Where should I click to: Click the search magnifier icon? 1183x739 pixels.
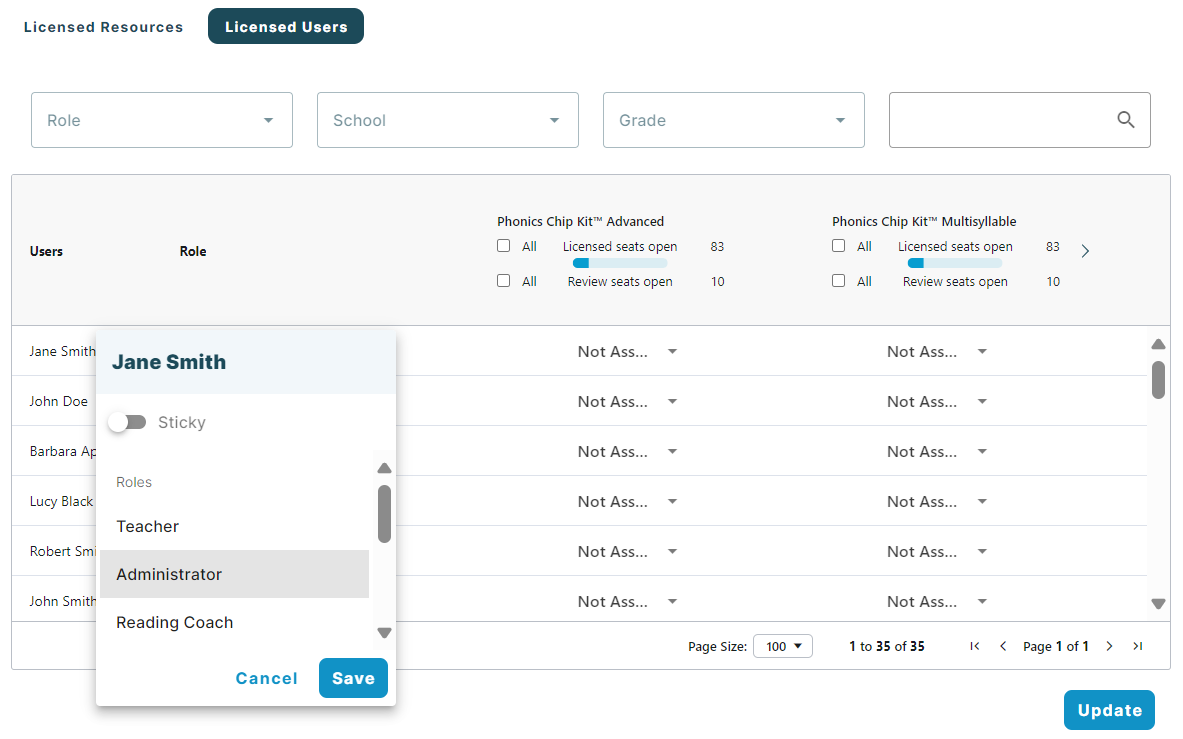[1125, 120]
